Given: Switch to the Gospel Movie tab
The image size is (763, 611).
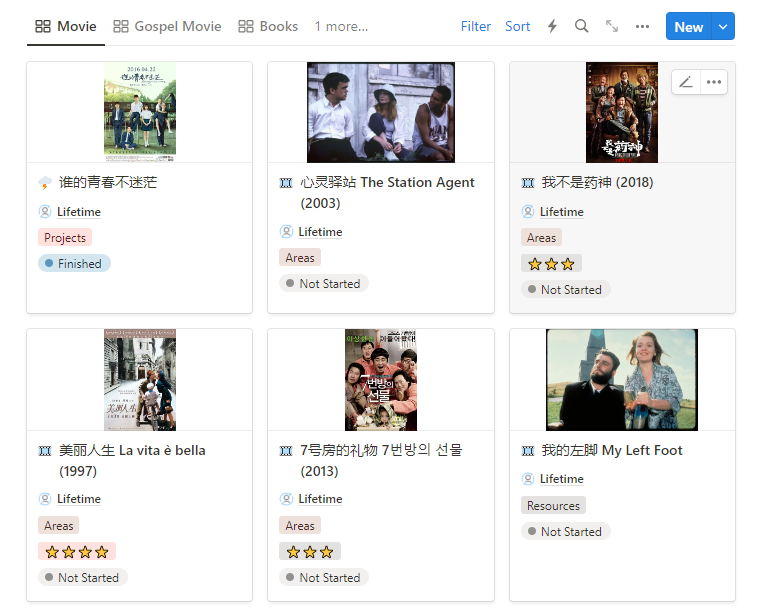Looking at the screenshot, I should tap(167, 27).
